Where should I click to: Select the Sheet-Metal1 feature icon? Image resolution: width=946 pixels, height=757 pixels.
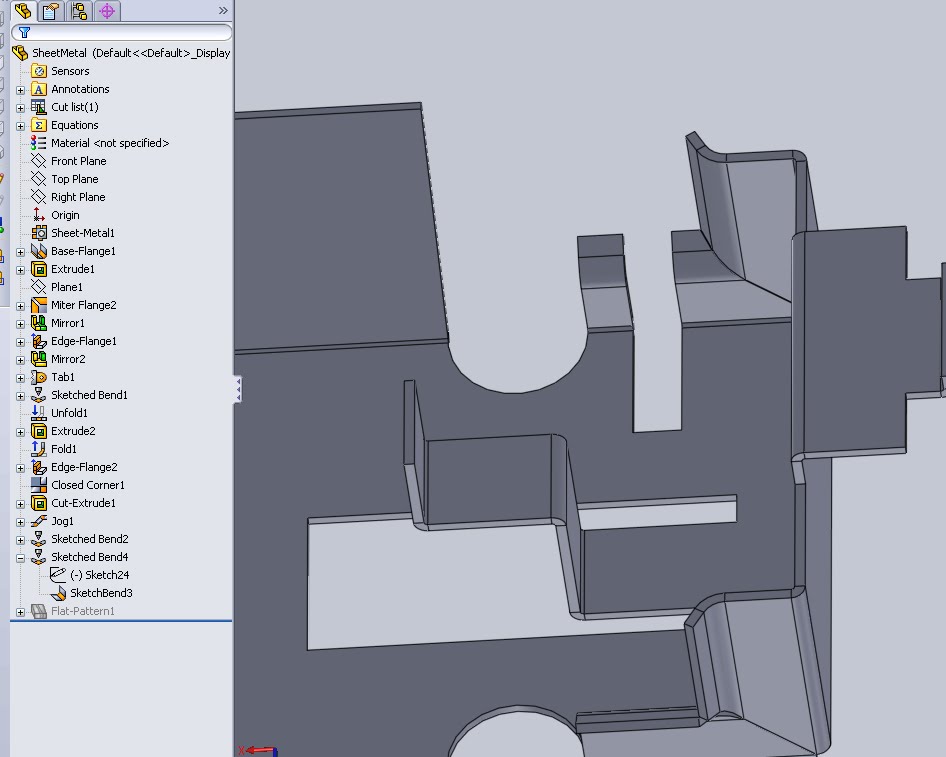(x=39, y=233)
